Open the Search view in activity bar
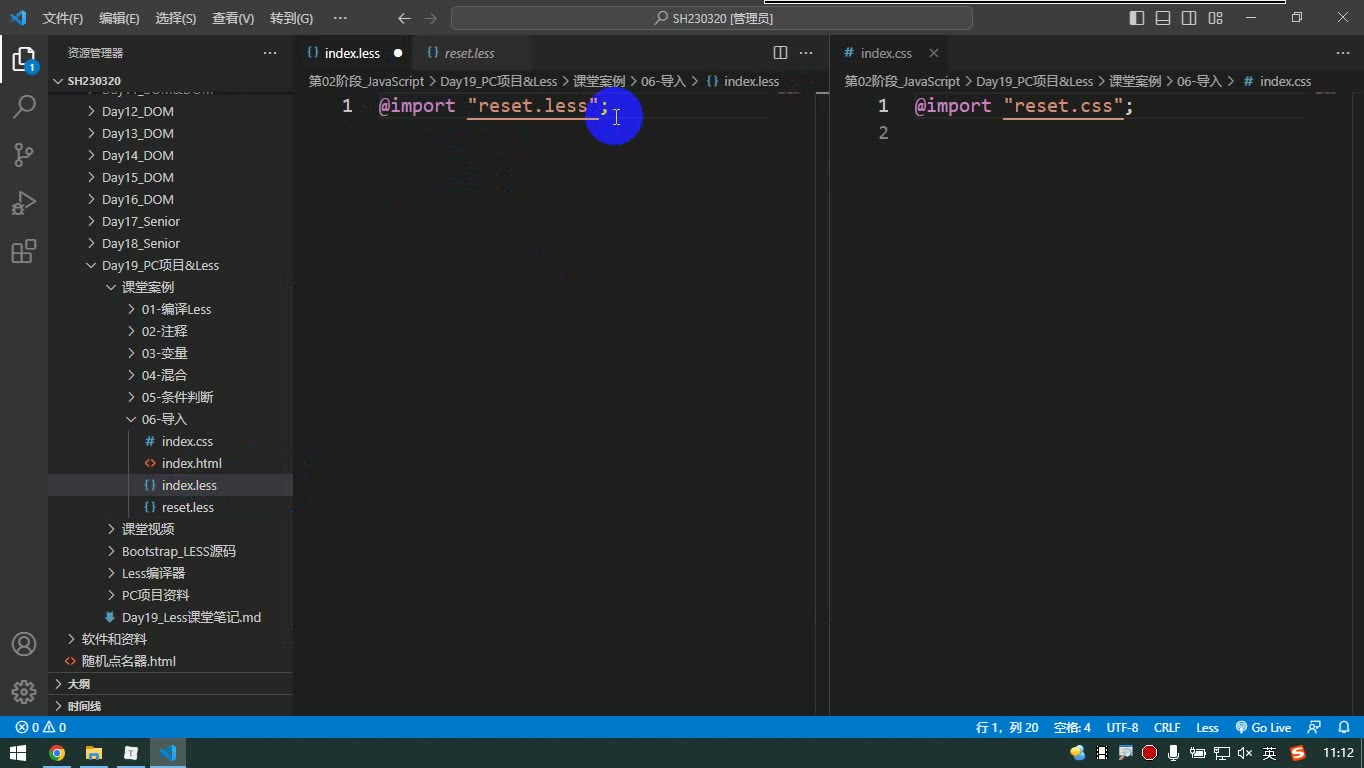The height and width of the screenshot is (768, 1364). point(24,106)
